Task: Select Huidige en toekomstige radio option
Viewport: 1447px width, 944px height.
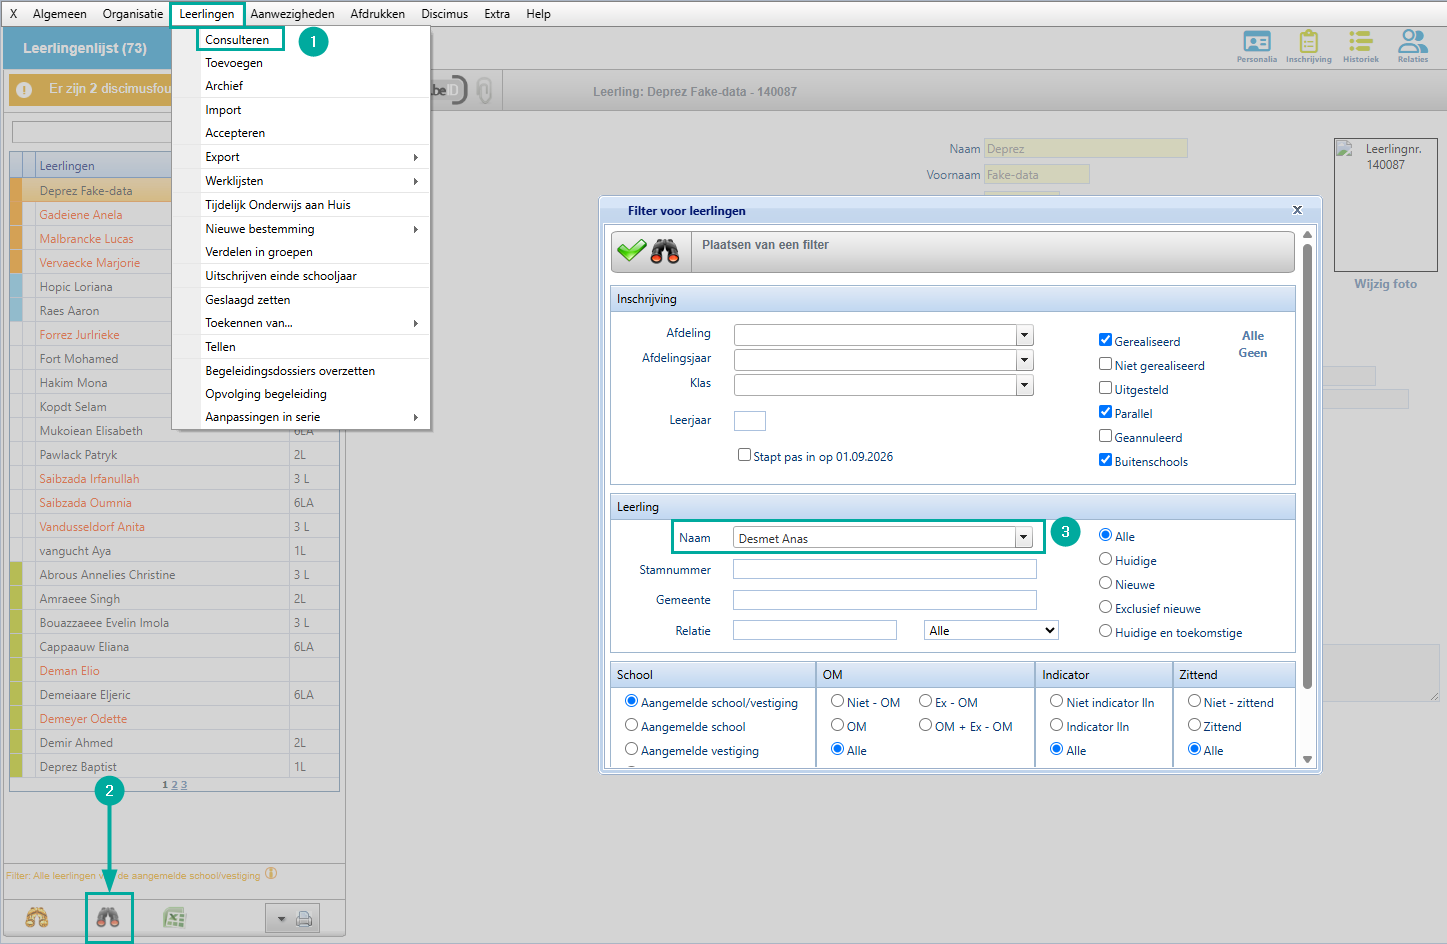Action: click(1105, 631)
